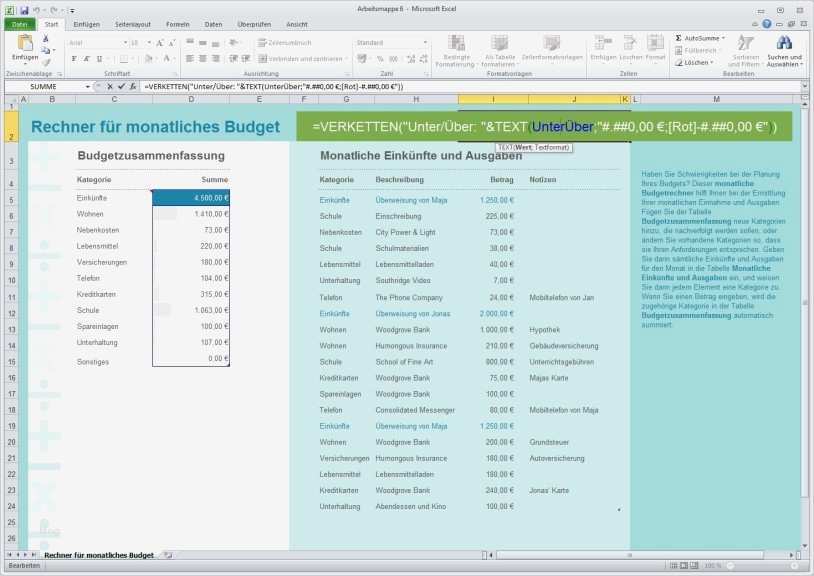Viewport: 814px width, 576px height.
Task: Click the Notizen cell 'Hypothek'
Action: [x=545, y=330]
